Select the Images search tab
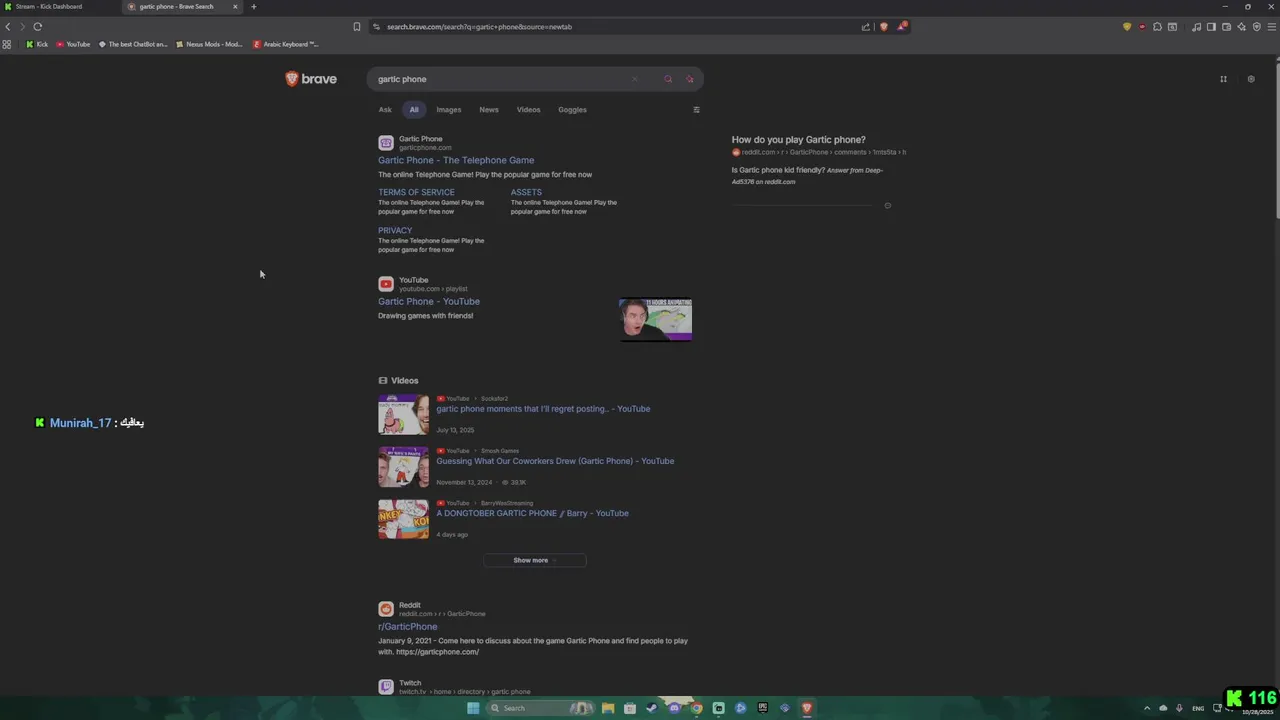 click(x=448, y=110)
